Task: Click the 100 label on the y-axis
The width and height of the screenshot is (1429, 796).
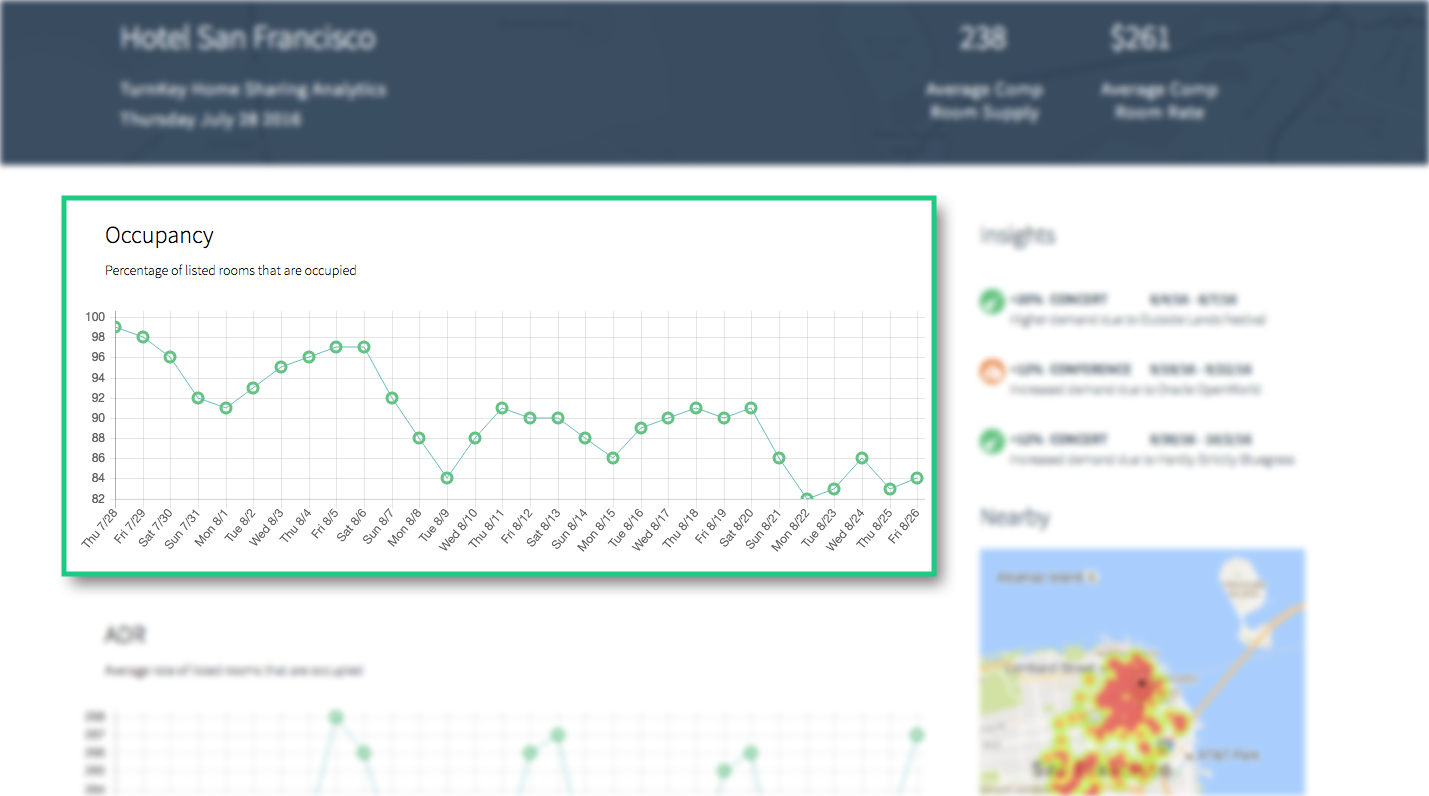Action: [94, 317]
